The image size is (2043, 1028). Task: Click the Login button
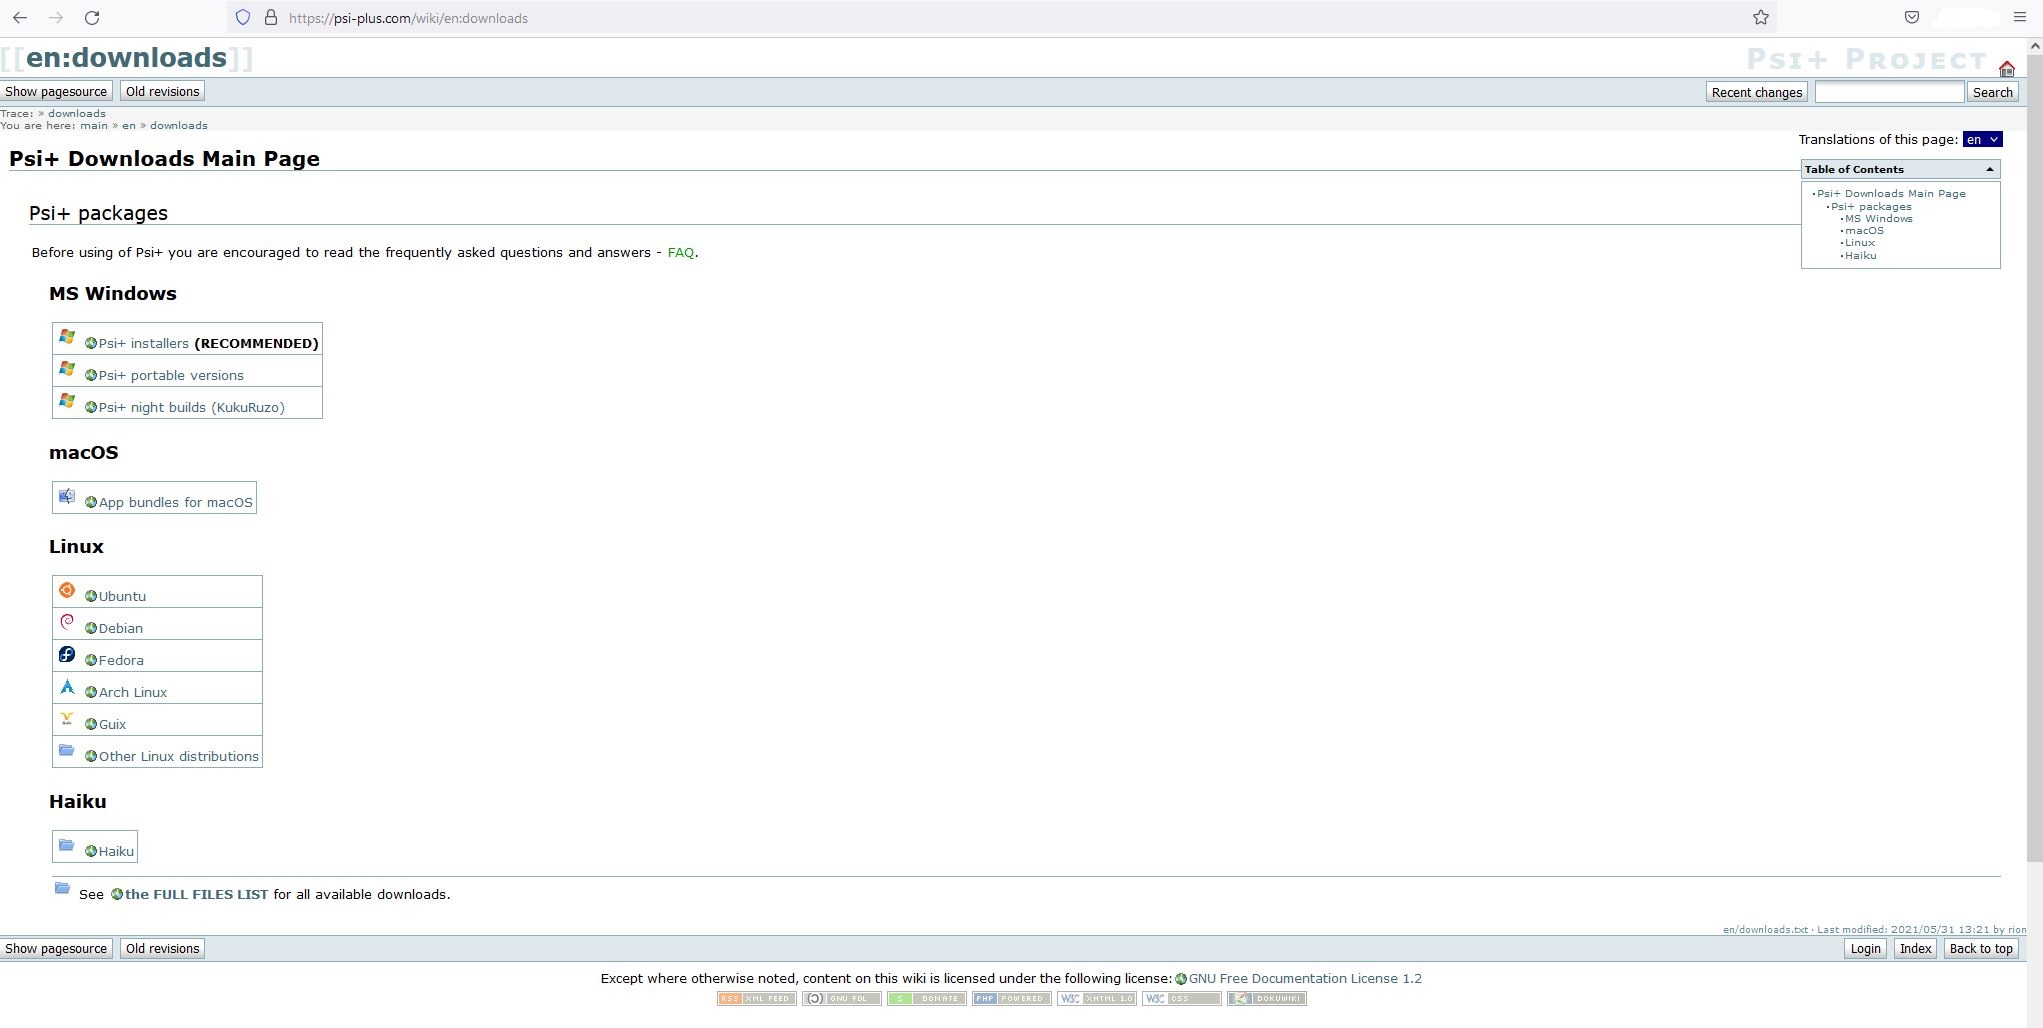tap(1865, 949)
